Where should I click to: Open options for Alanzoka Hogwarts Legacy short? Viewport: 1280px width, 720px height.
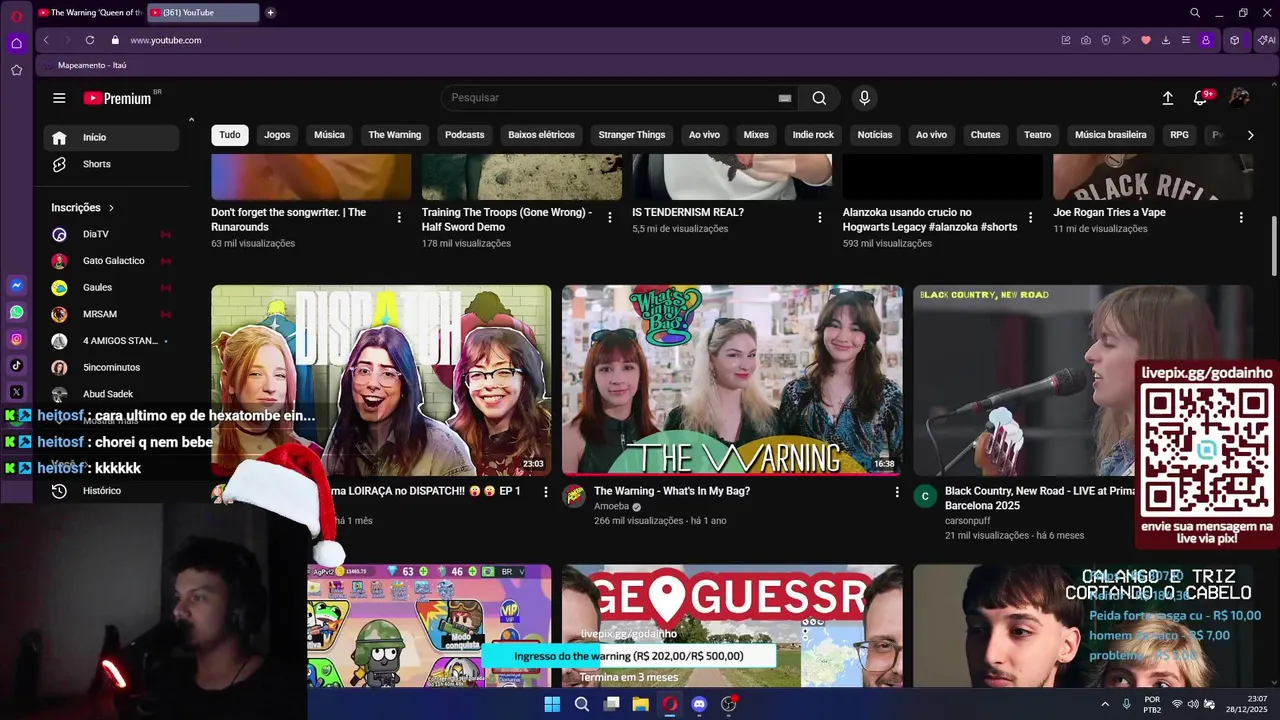[1031, 217]
